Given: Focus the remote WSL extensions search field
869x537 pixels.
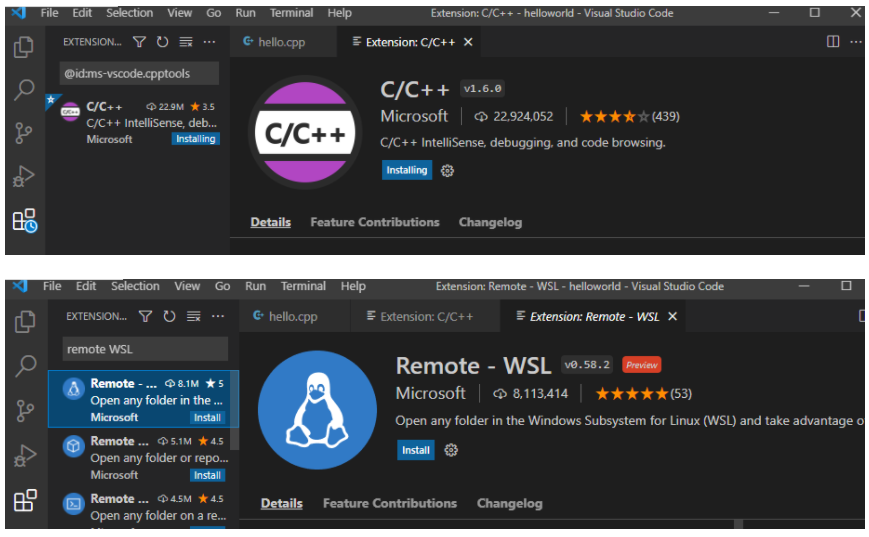Looking at the screenshot, I should coord(145,349).
